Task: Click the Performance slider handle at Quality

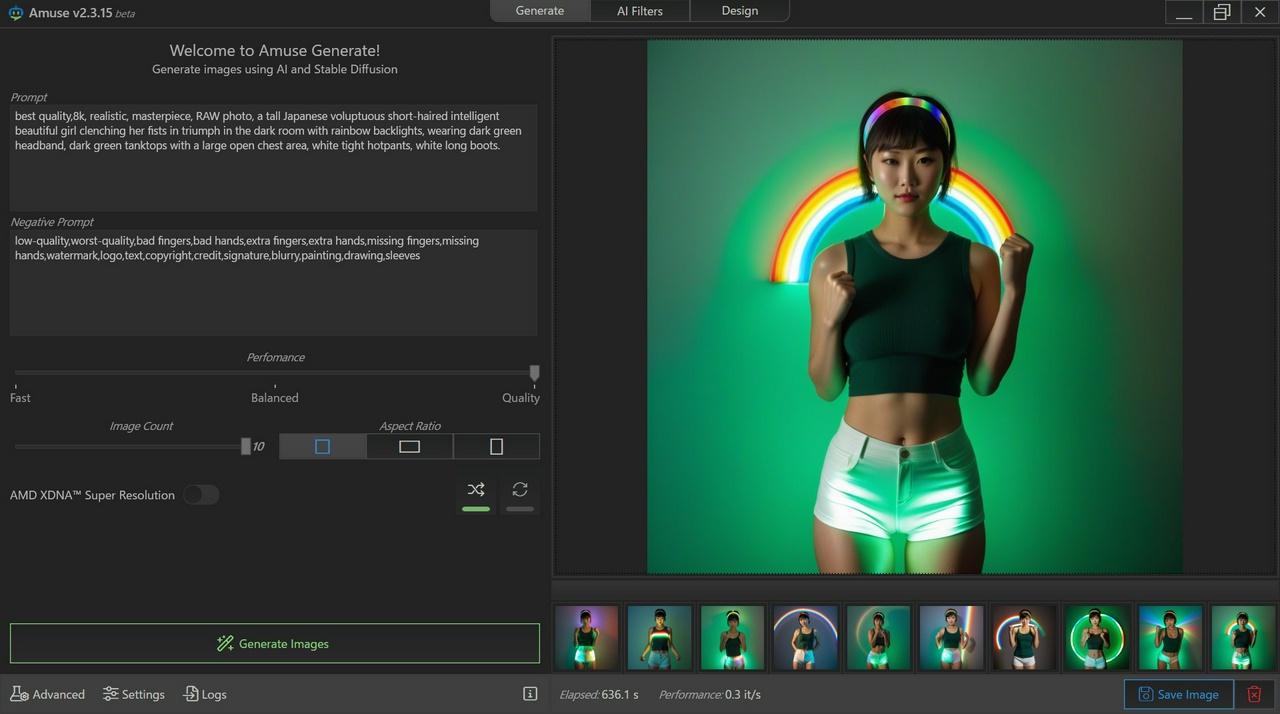Action: click(x=534, y=373)
